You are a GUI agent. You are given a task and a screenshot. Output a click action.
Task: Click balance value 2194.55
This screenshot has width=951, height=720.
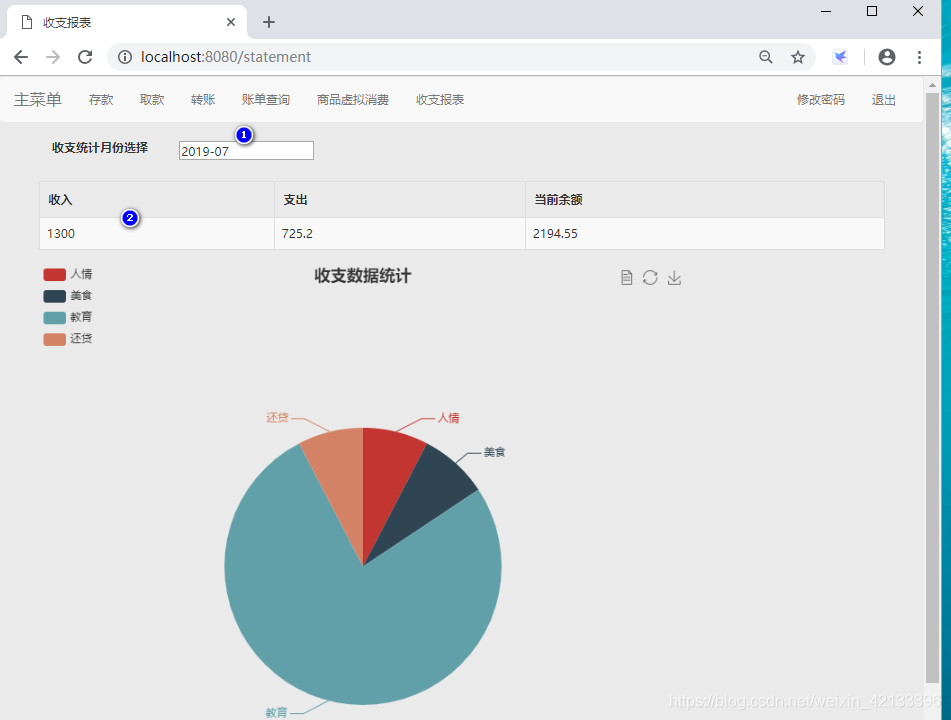tap(555, 234)
